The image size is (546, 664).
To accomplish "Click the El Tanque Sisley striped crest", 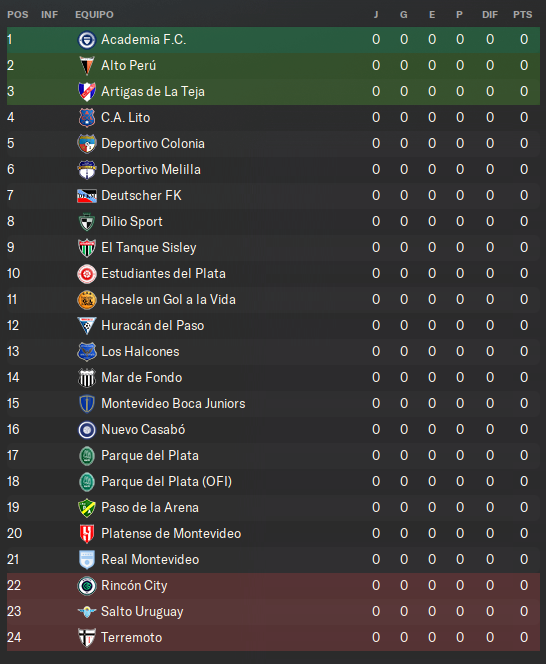I will tap(87, 248).
